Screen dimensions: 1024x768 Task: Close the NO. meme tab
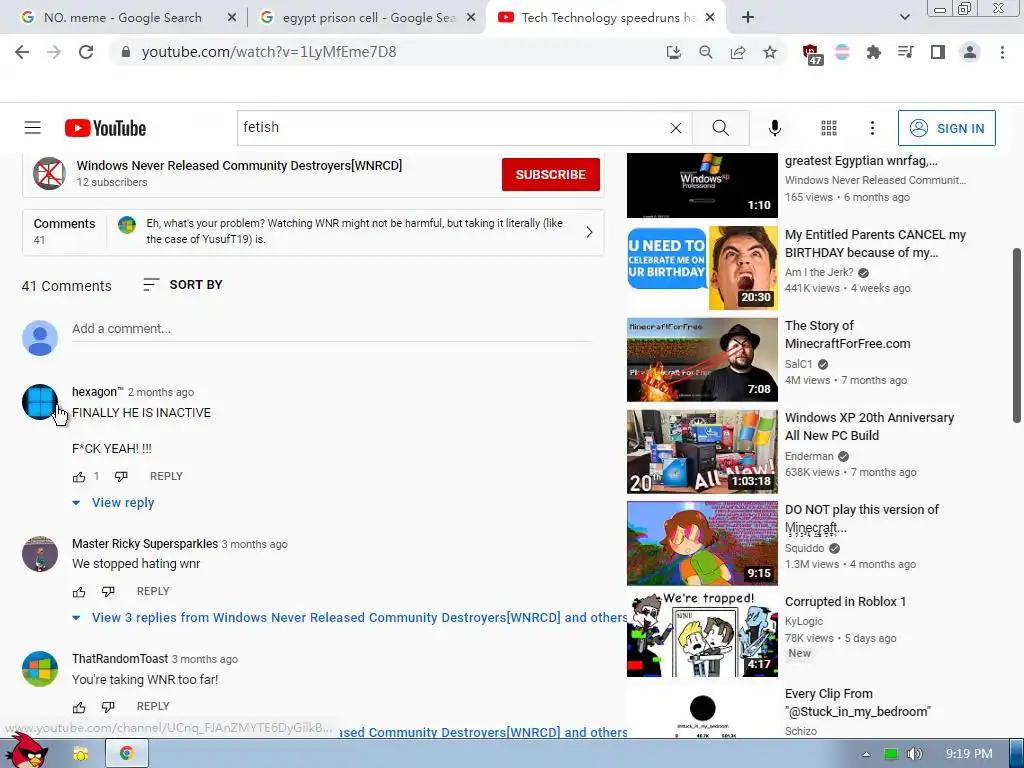pyautogui.click(x=232, y=18)
